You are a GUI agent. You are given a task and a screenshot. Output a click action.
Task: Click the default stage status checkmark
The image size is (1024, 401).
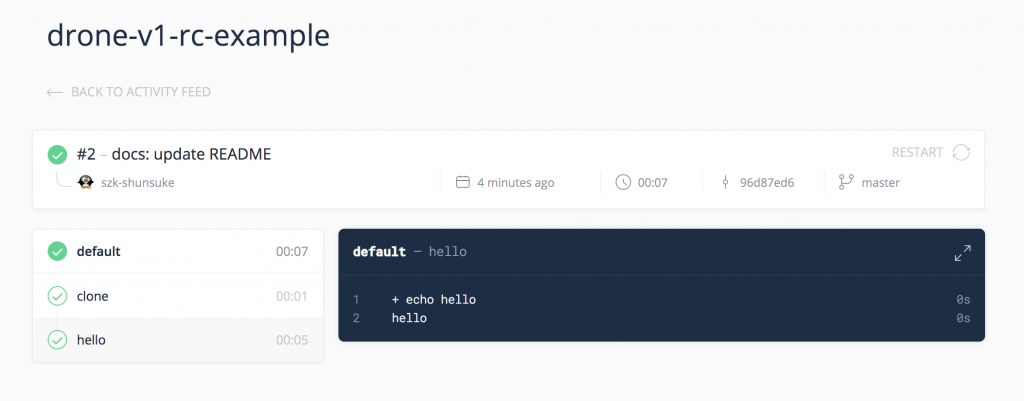tap(58, 252)
